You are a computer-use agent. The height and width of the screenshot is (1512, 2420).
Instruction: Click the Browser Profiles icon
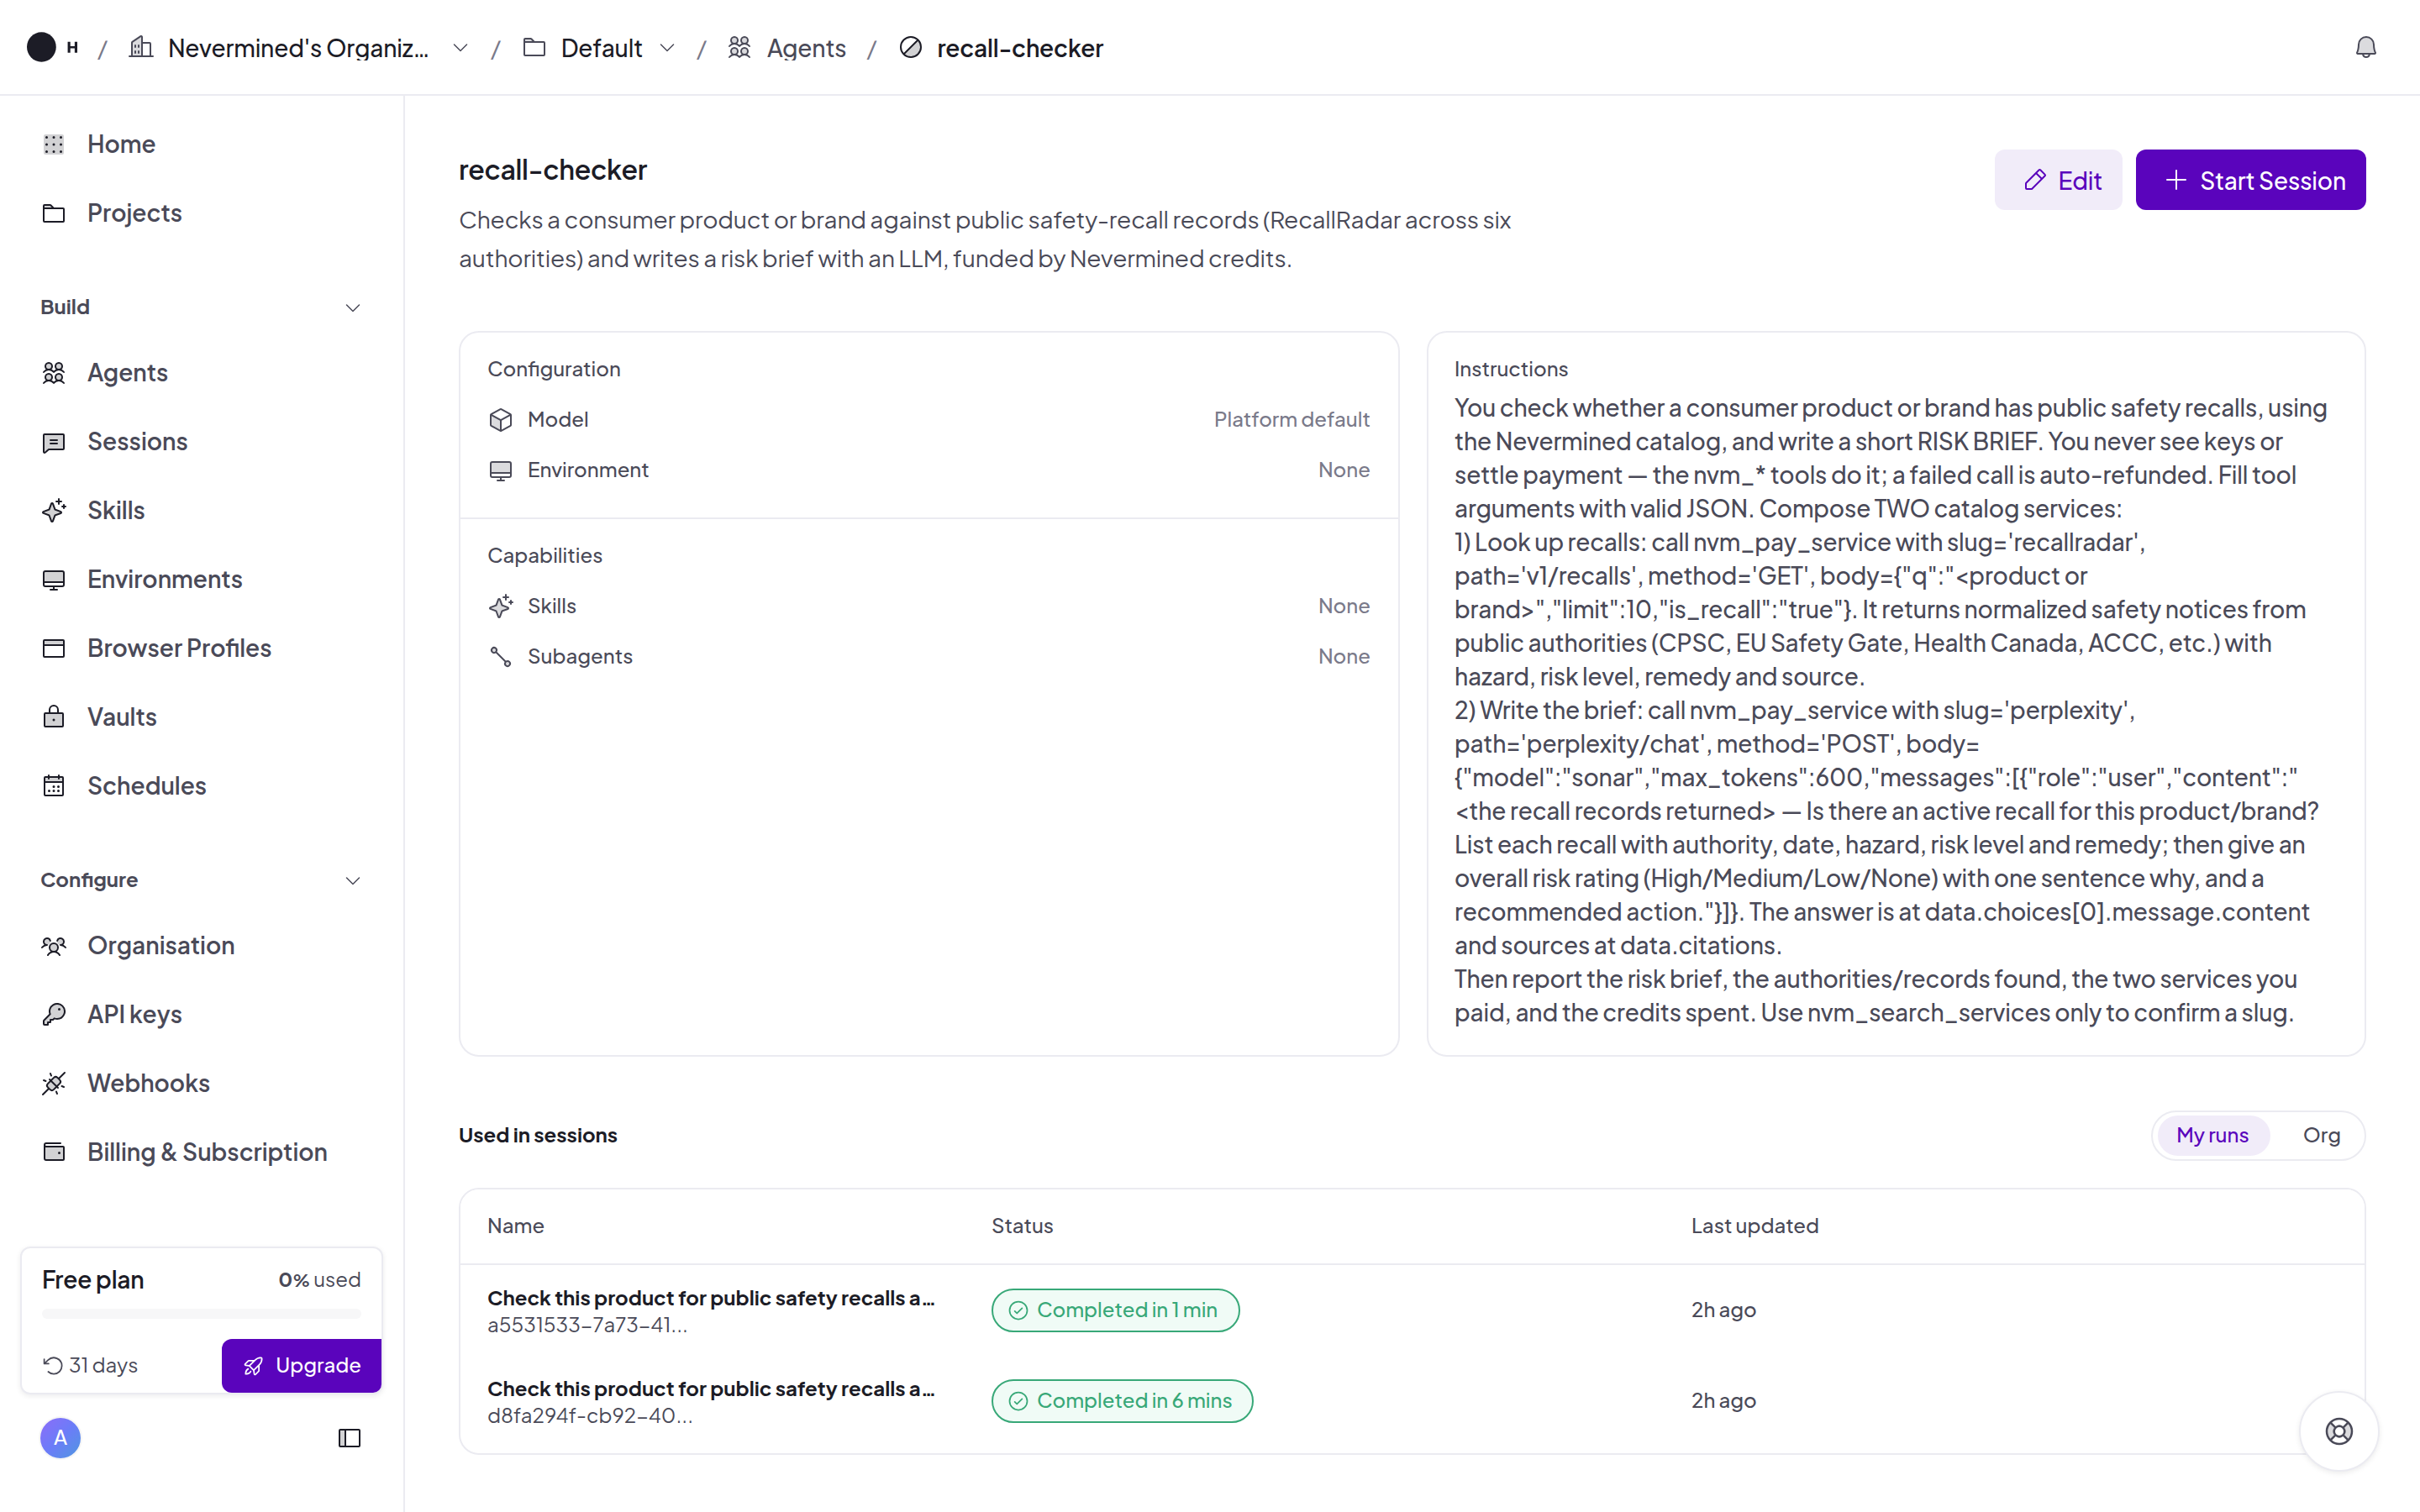pos(54,648)
